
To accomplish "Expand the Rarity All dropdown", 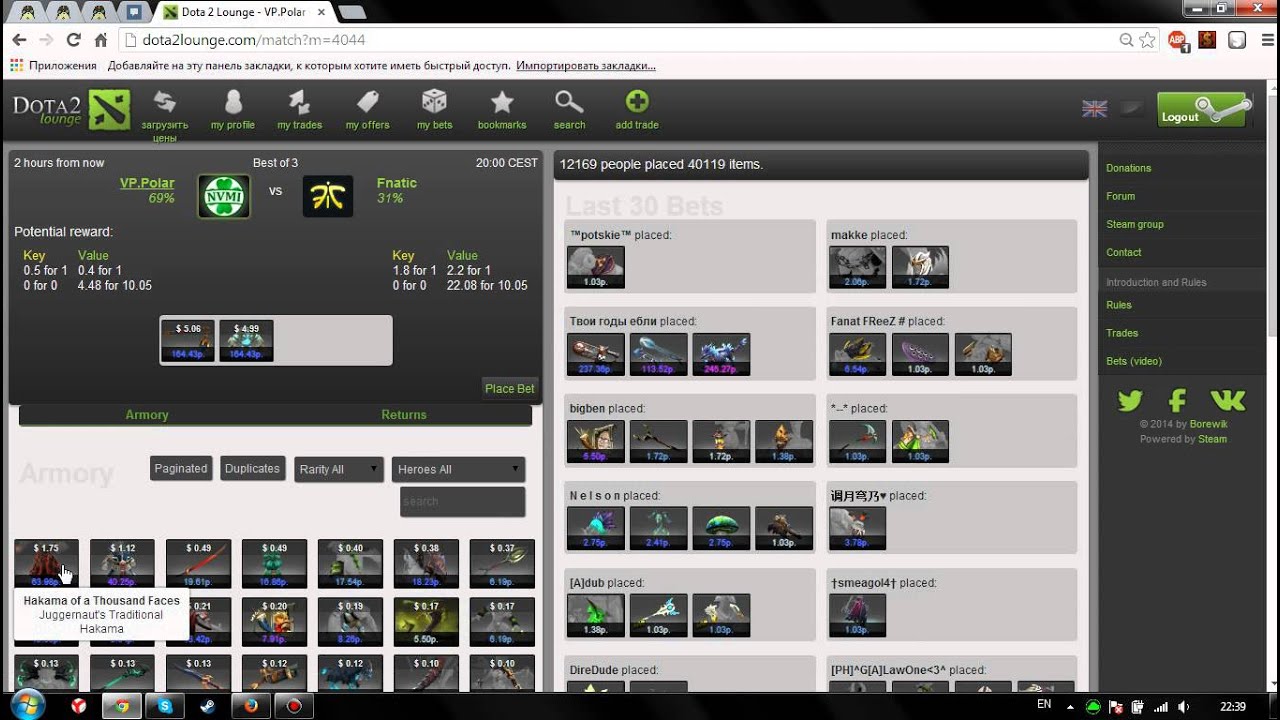I will [339, 469].
